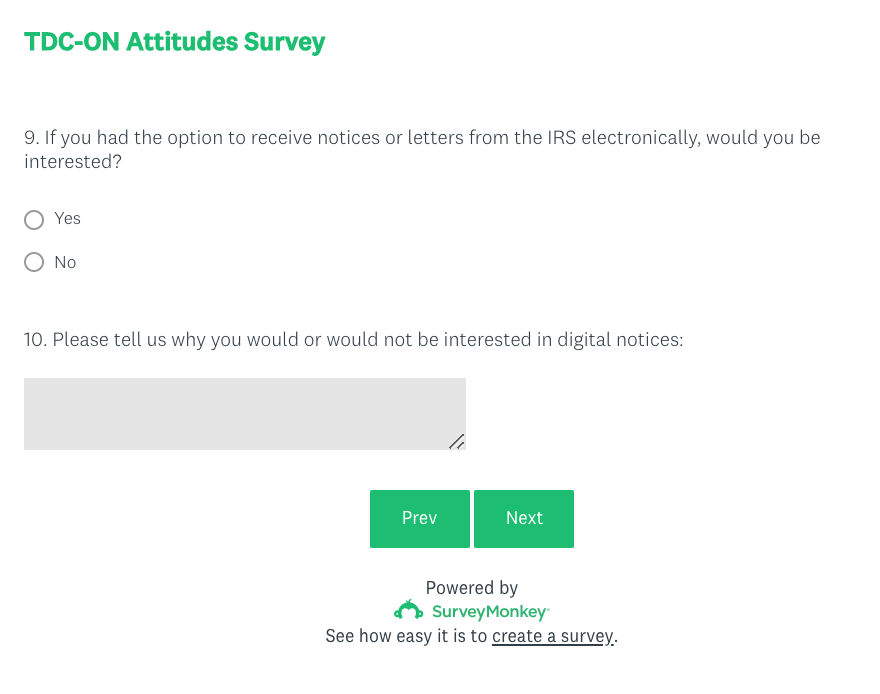Grab the text box resize handle
This screenshot has height=694, width=880.
pyautogui.click(x=456, y=441)
